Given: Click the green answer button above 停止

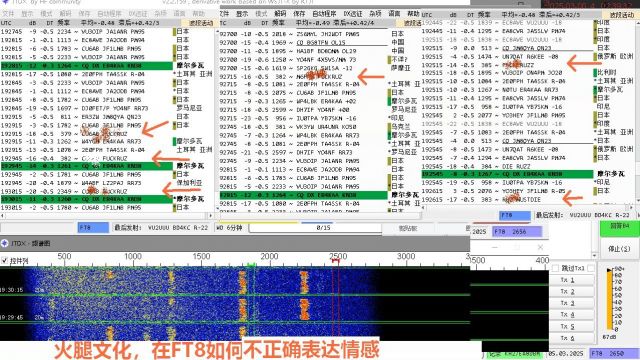Looking at the screenshot, I should (619, 228).
